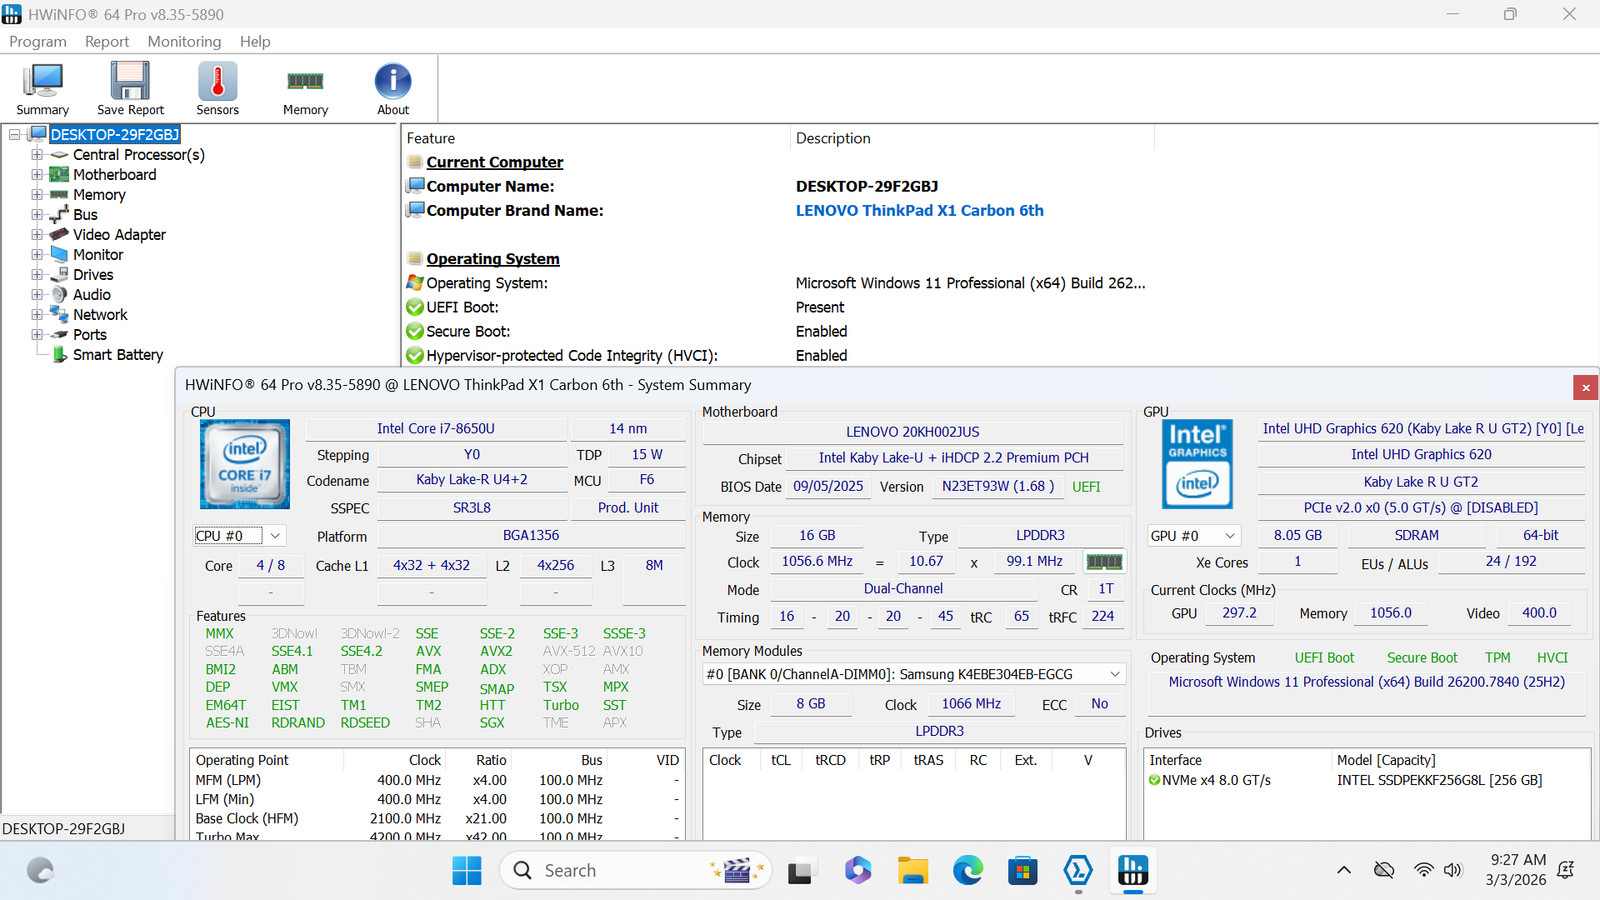This screenshot has width=1600, height=900.
Task: Click the Wi-Fi network tray icon
Action: pos(1423,870)
